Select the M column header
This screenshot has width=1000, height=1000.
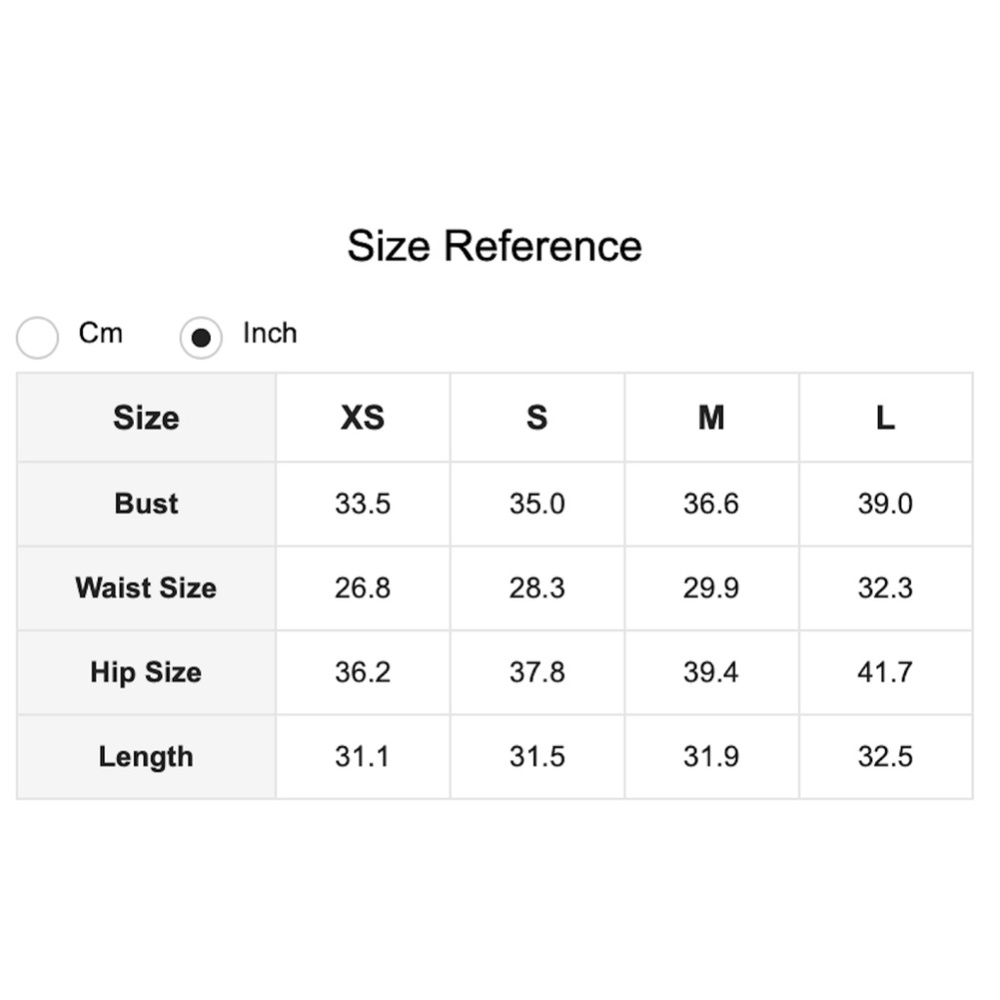point(711,418)
